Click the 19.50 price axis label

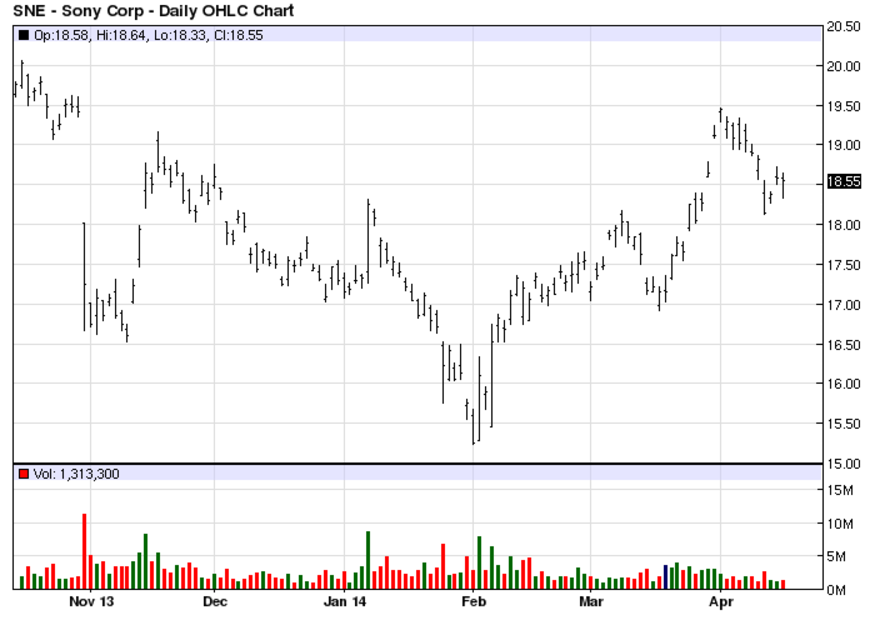pyautogui.click(x=843, y=106)
